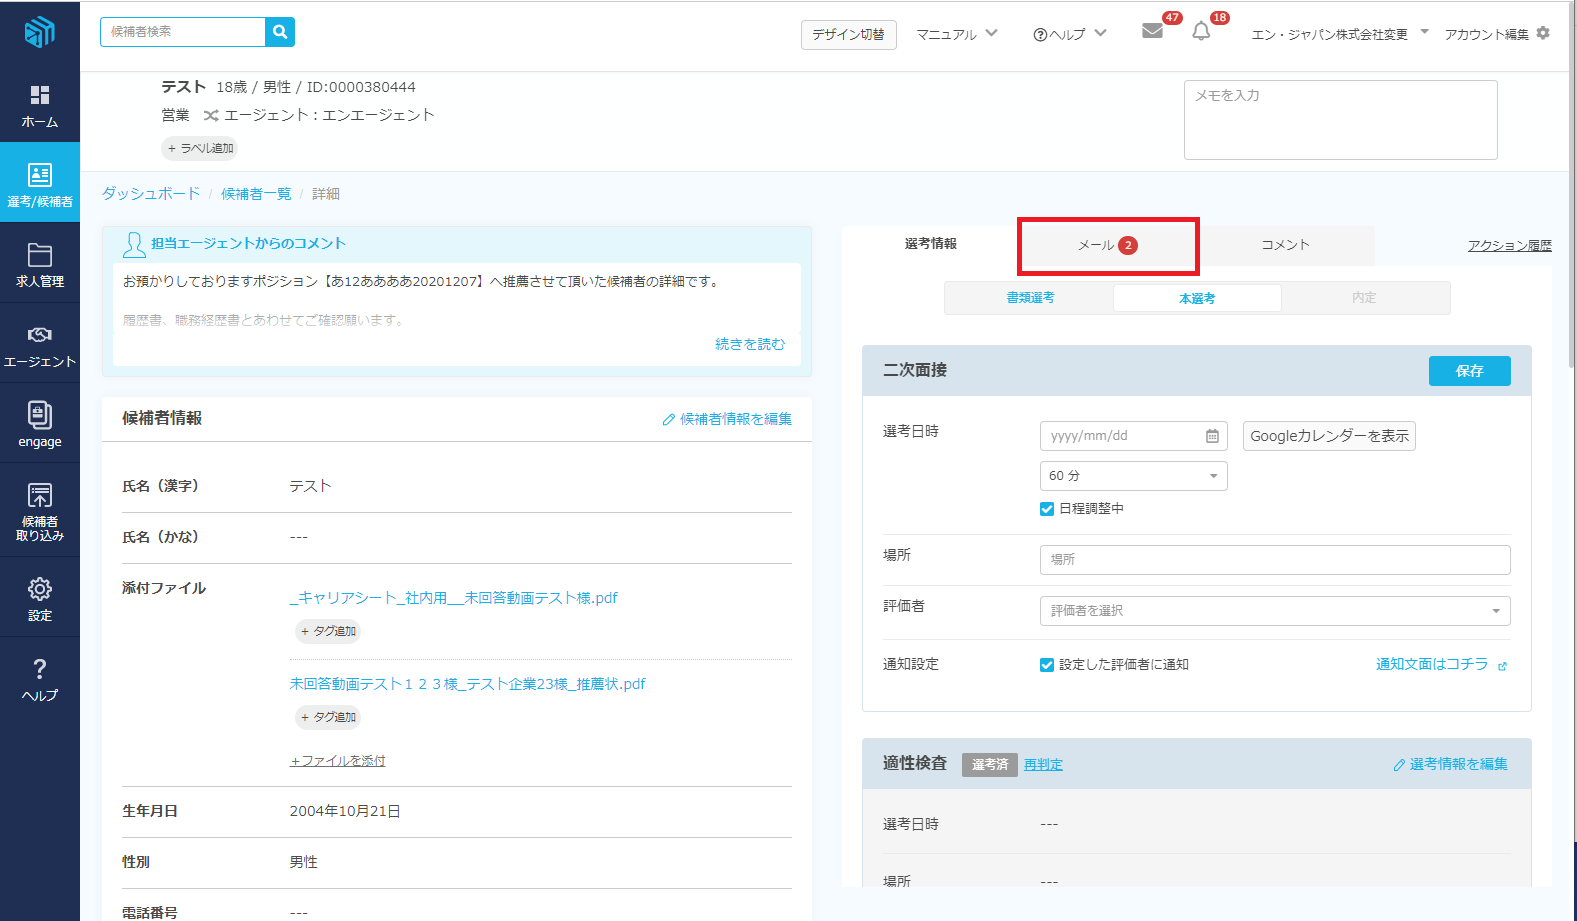1577x921 pixels.
Task: Switch to the メール tab
Action: click(x=1107, y=245)
